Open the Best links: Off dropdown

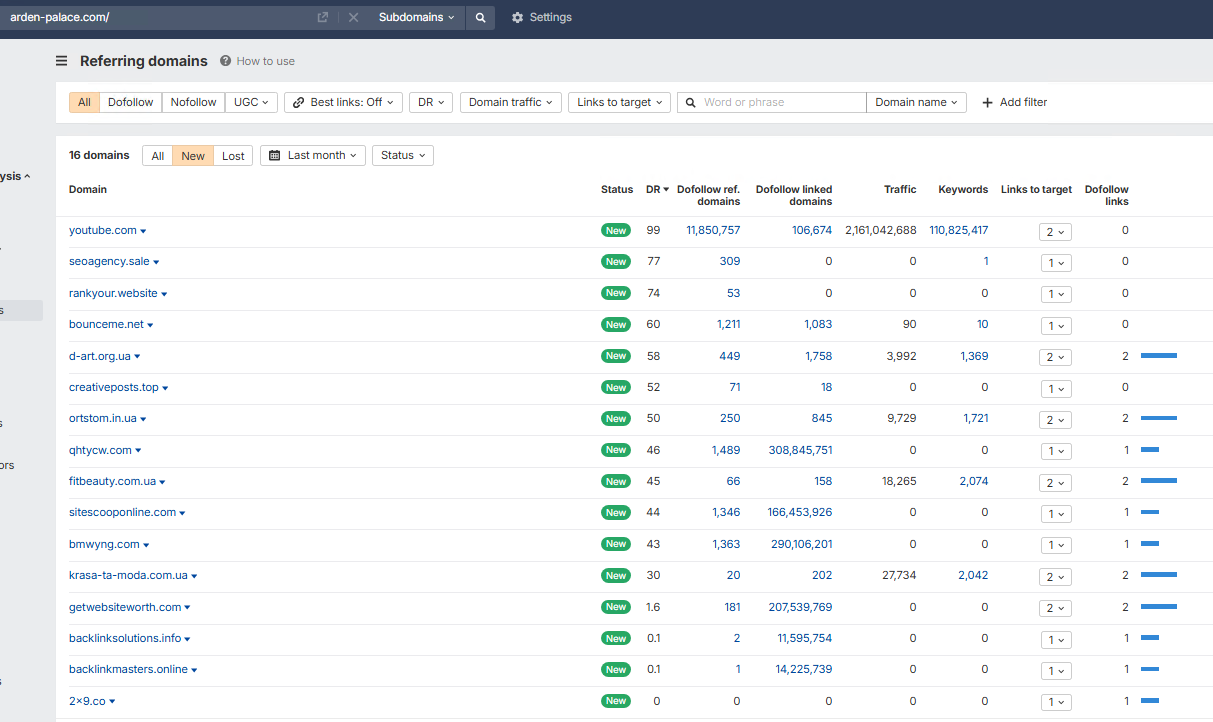346,102
